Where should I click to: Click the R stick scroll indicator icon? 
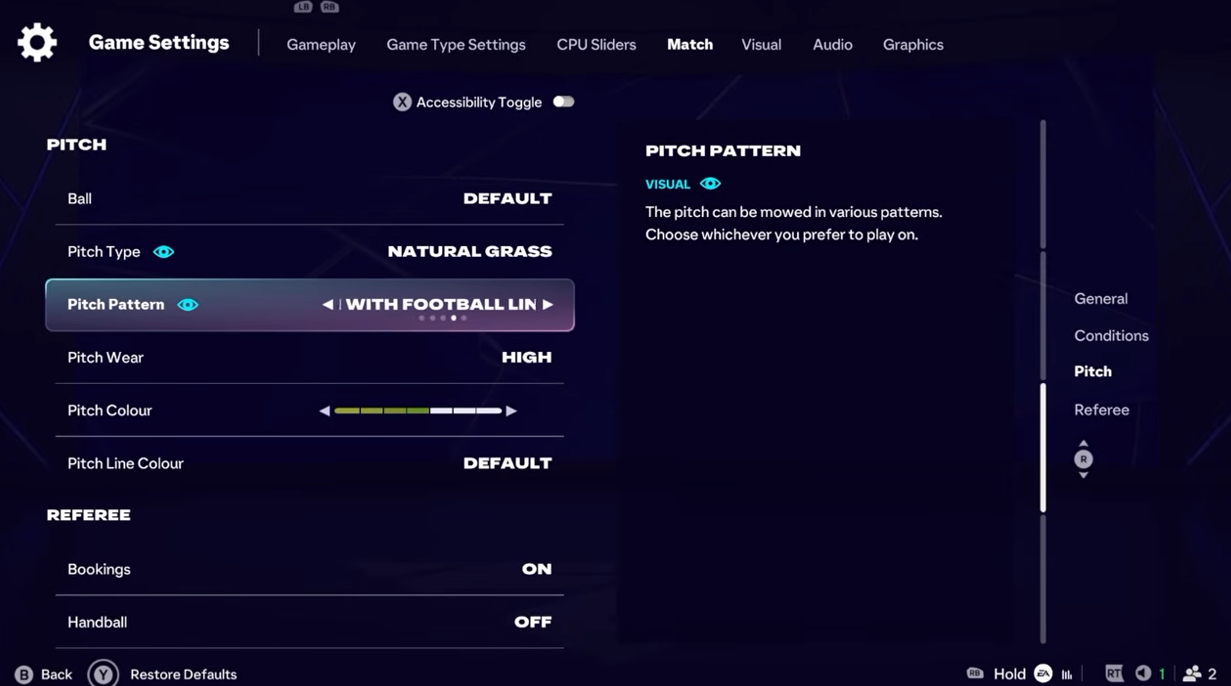click(x=1083, y=459)
